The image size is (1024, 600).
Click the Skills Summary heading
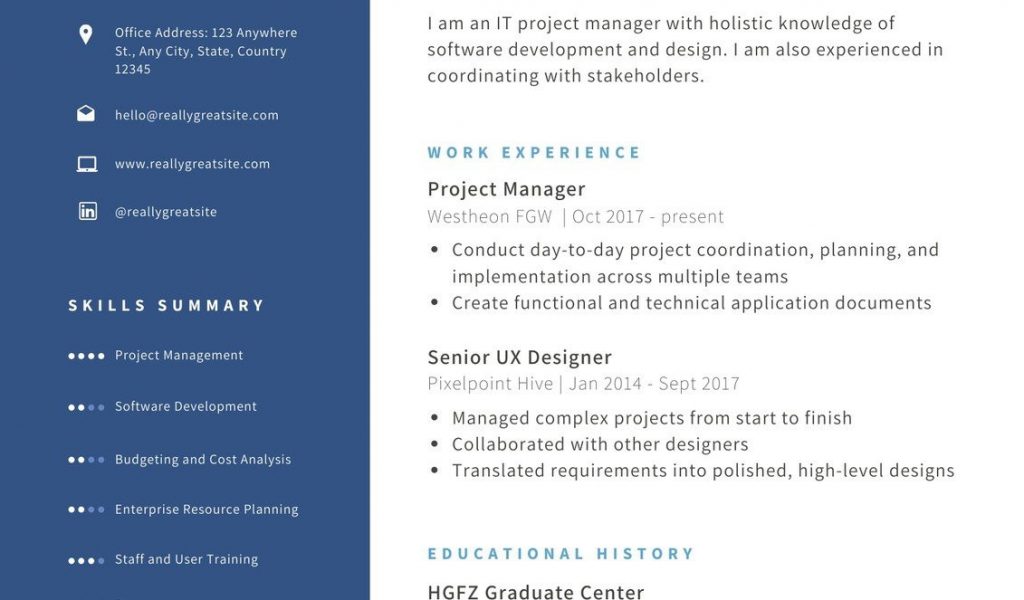tap(166, 306)
